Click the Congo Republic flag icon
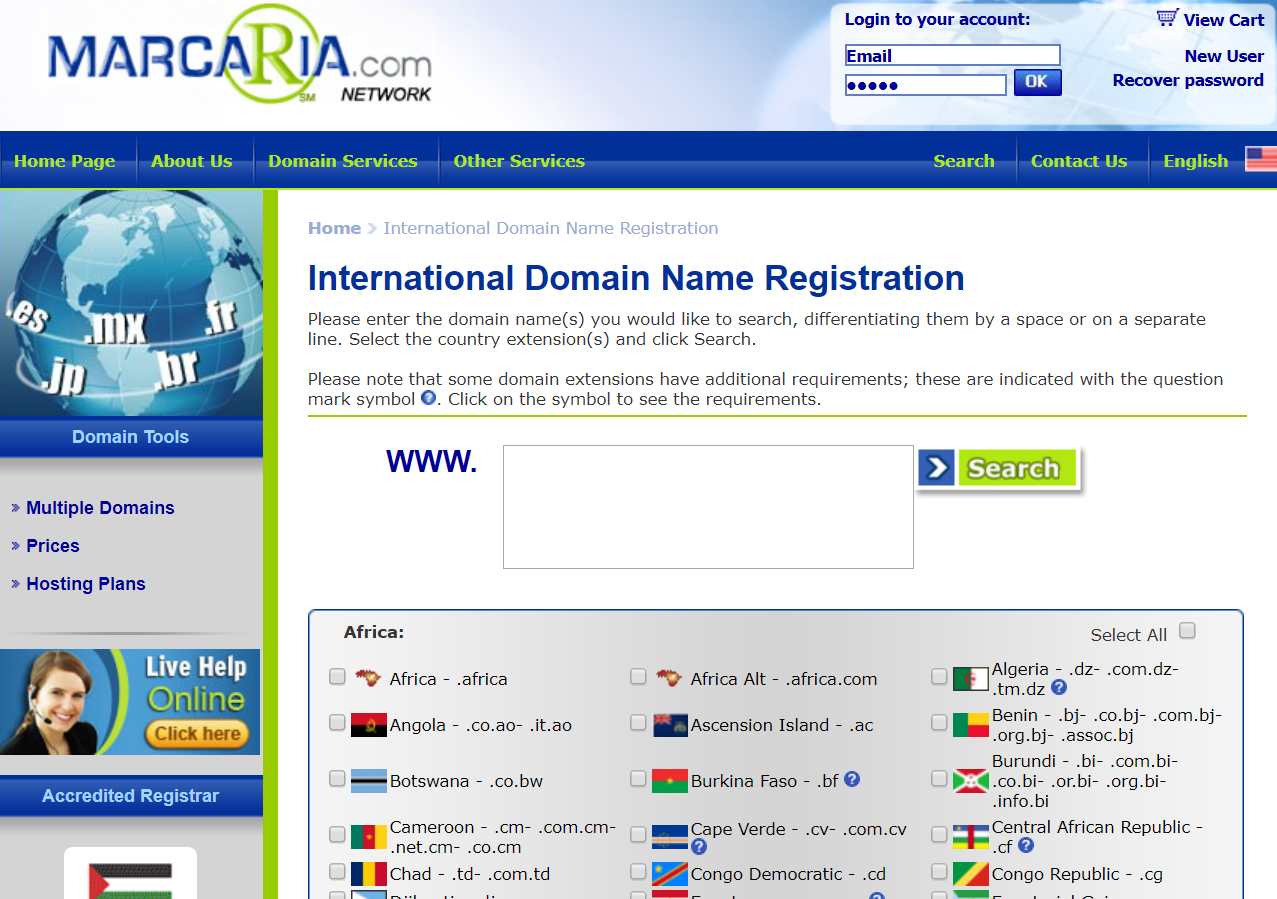 [x=970, y=873]
